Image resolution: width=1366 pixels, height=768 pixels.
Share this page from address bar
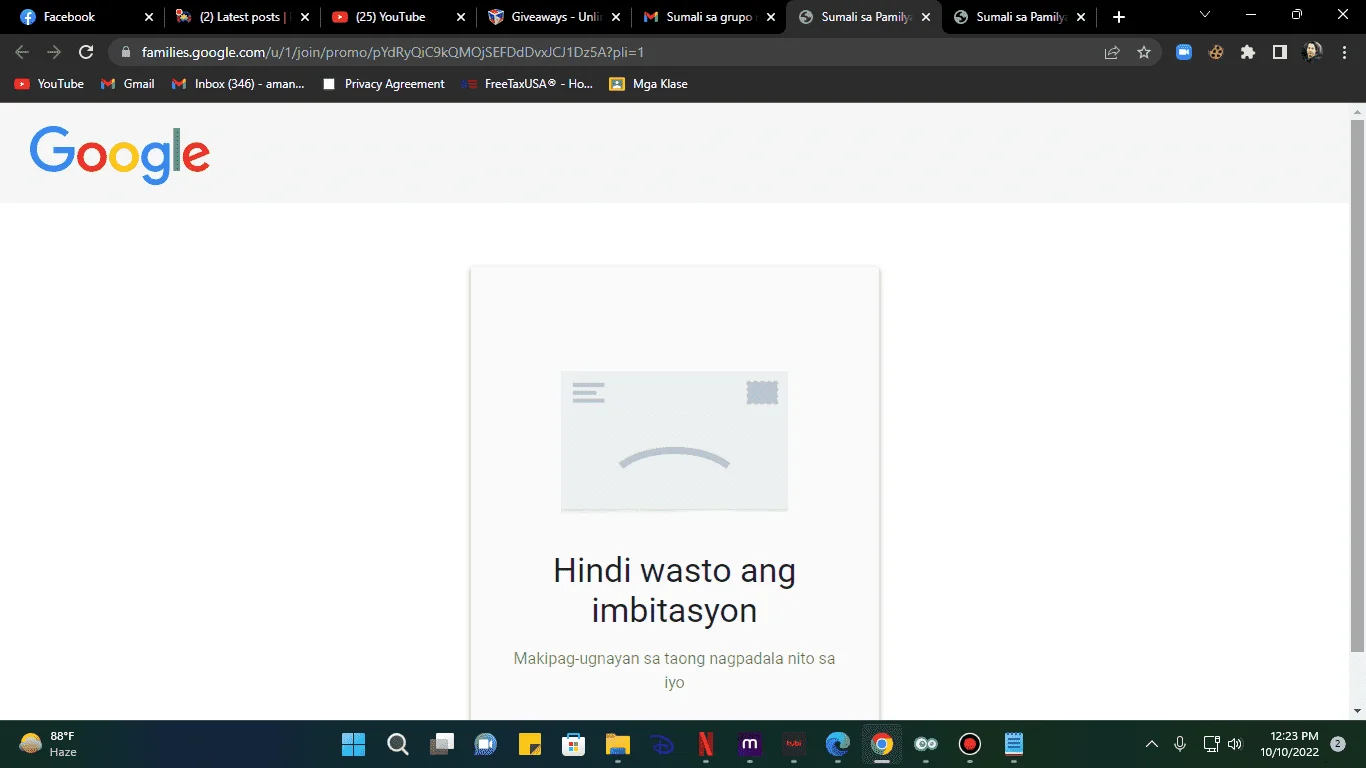click(1112, 52)
